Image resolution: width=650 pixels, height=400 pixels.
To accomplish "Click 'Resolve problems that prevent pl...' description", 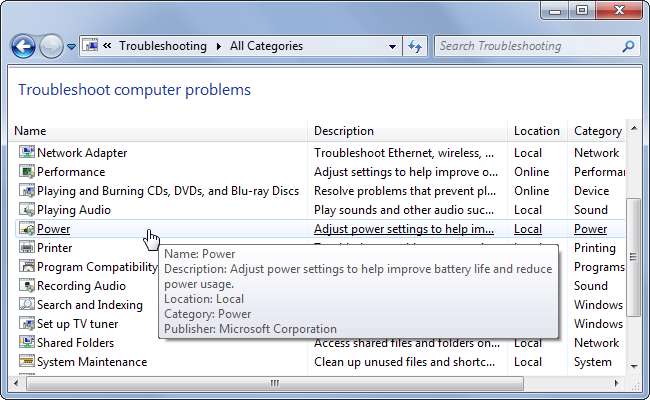I will pos(405,191).
